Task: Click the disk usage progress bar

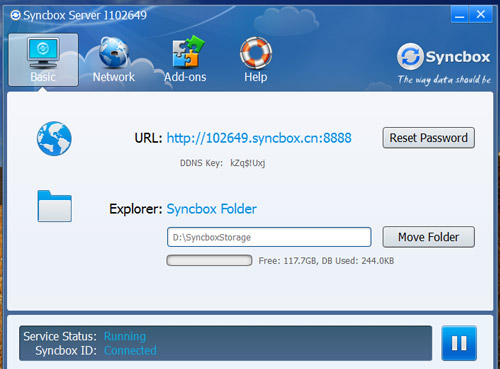Action: tap(209, 260)
